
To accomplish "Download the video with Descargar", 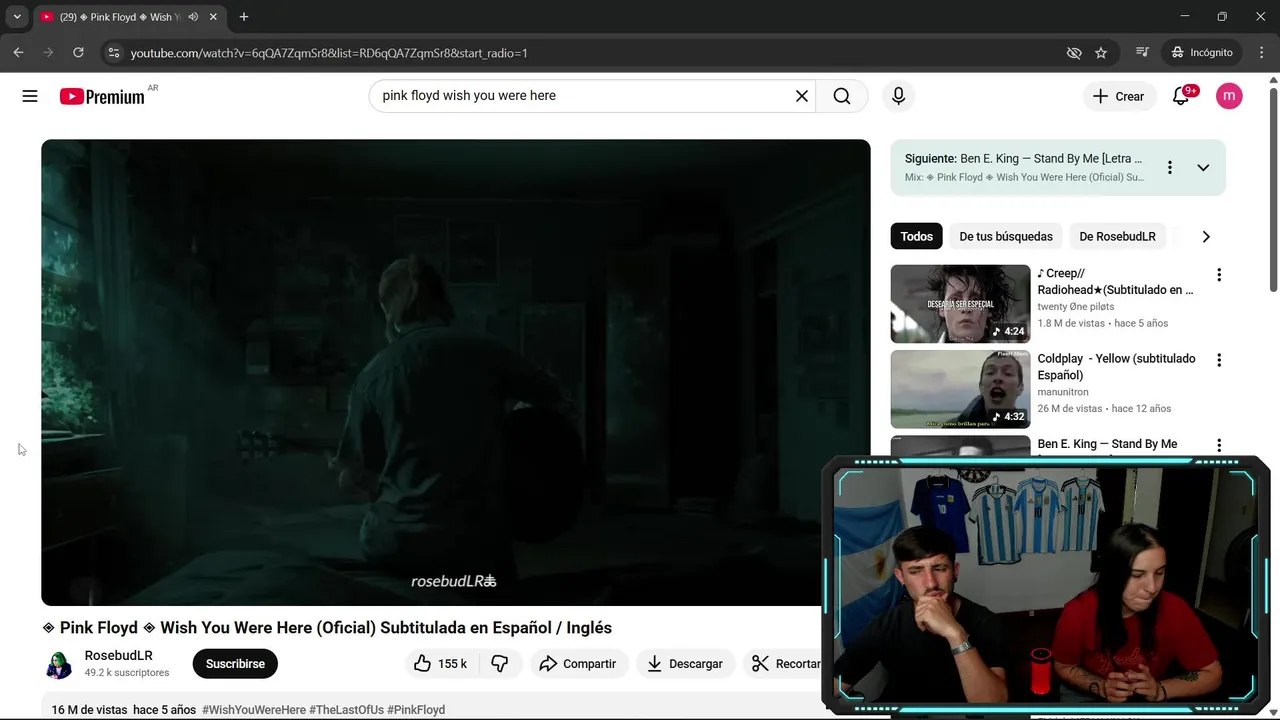I will pos(685,664).
